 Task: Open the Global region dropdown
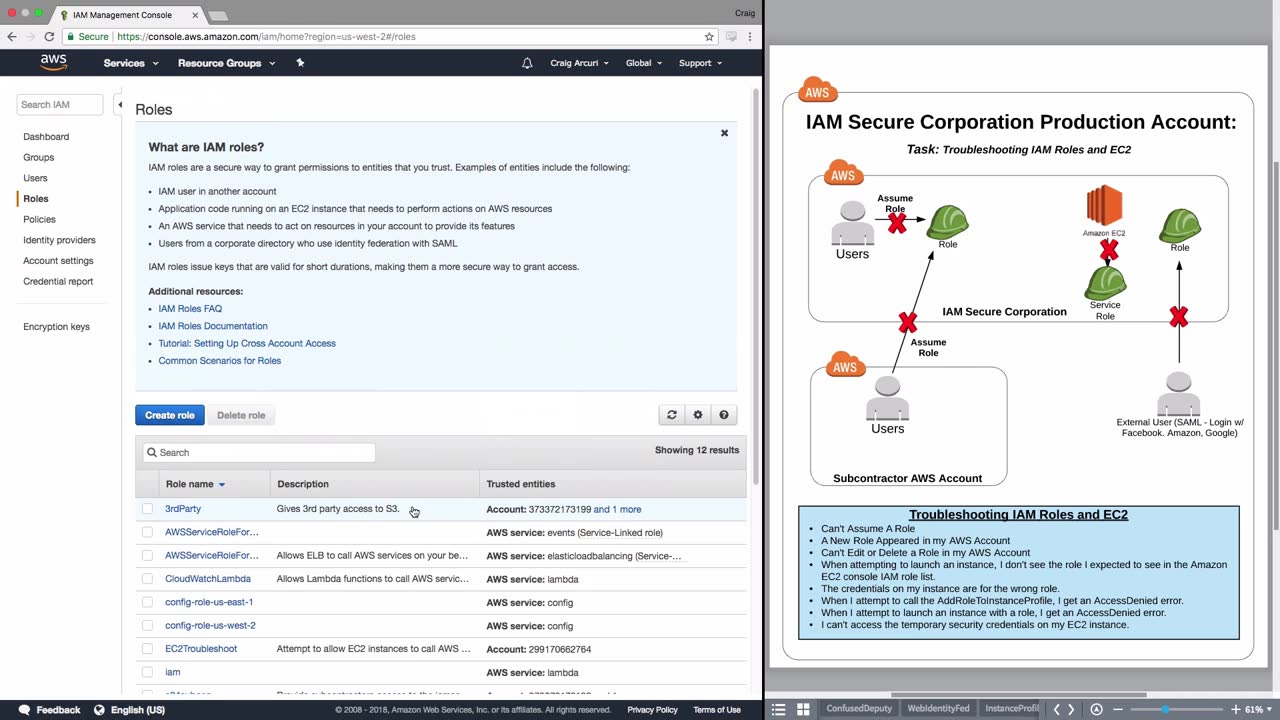[644, 63]
